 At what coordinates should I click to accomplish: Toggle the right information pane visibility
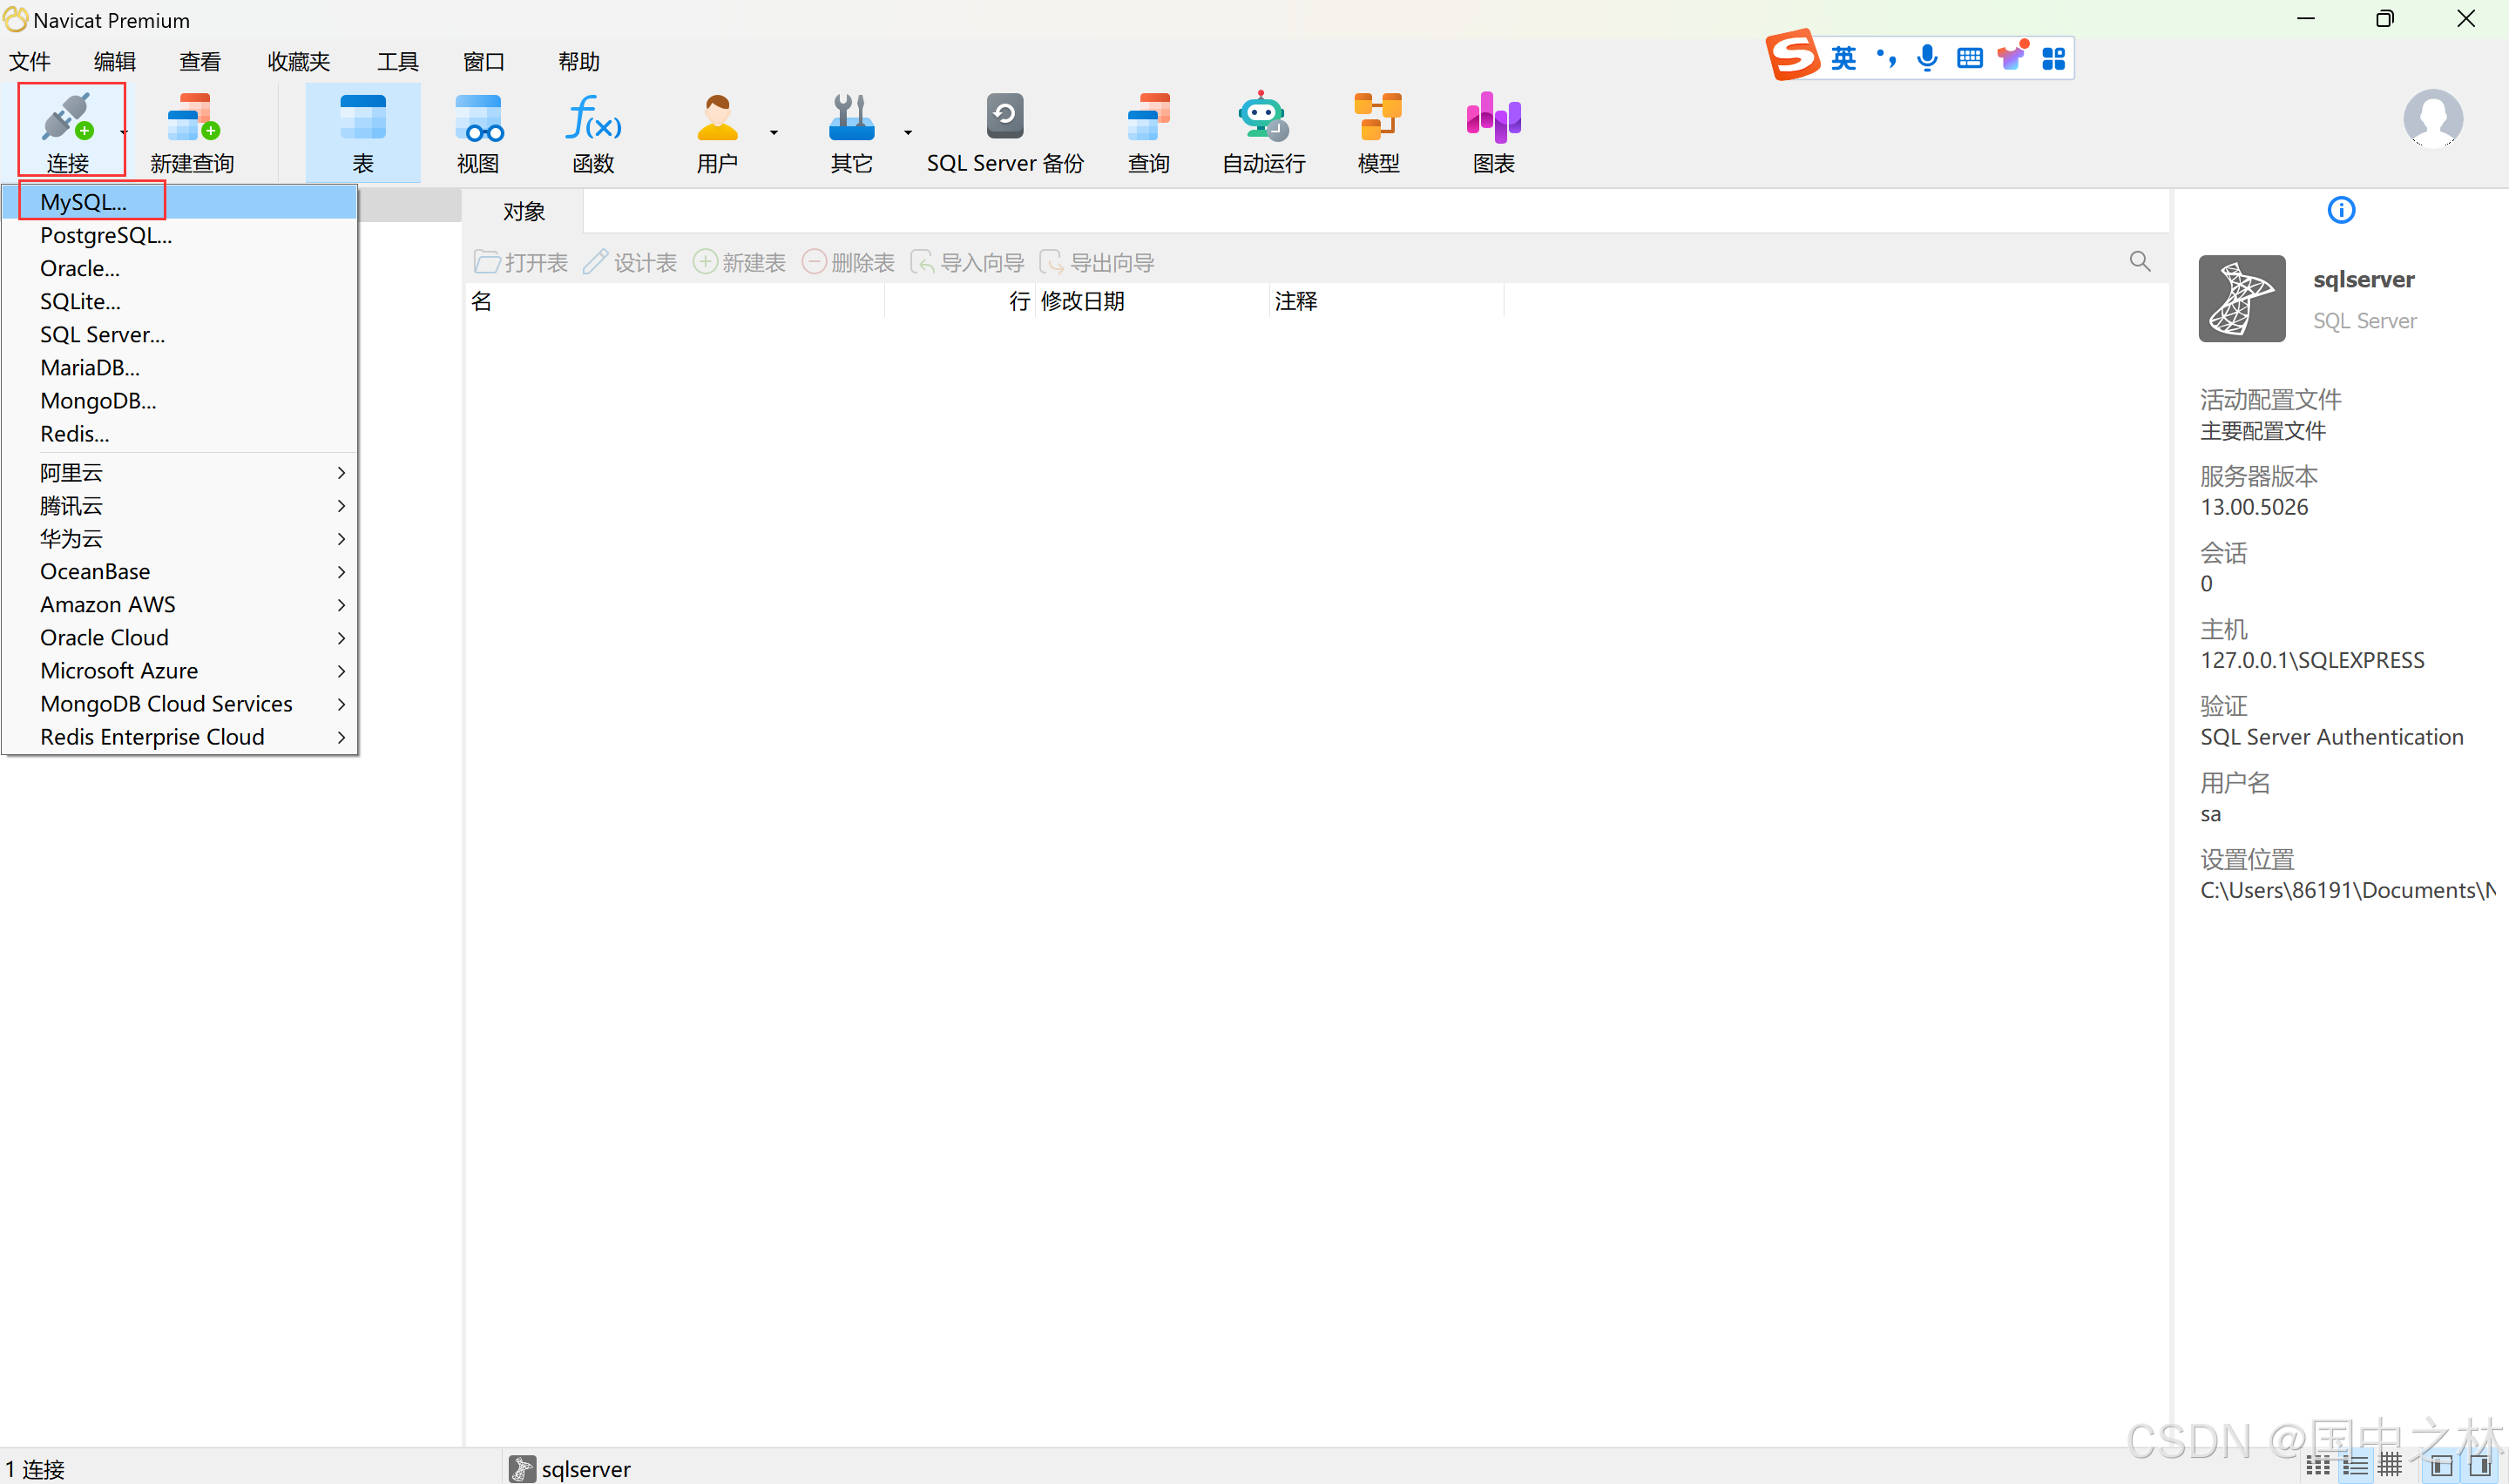coord(2481,1466)
